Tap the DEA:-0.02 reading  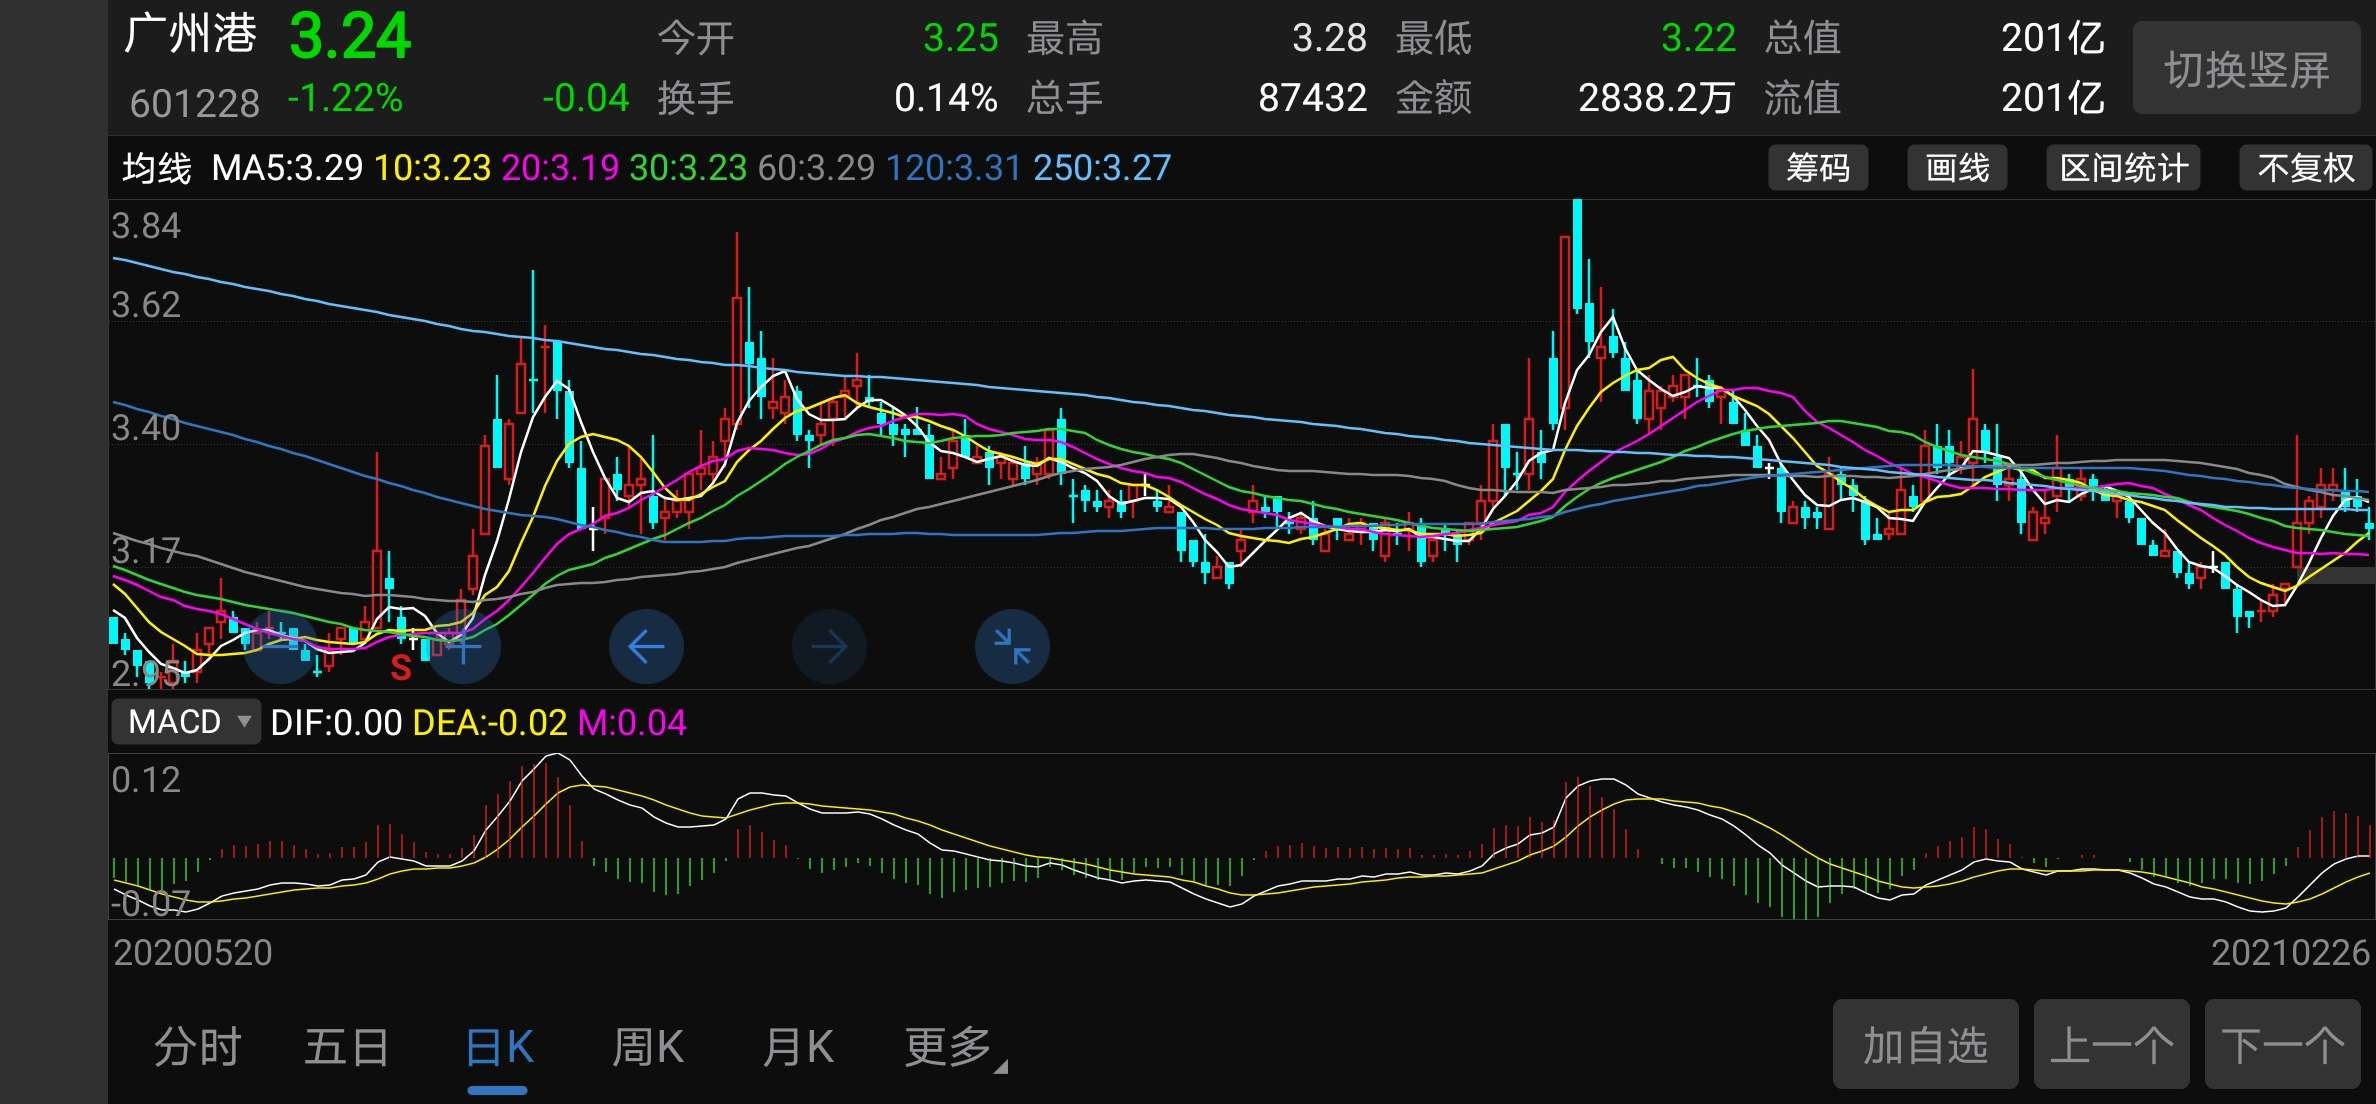(490, 723)
